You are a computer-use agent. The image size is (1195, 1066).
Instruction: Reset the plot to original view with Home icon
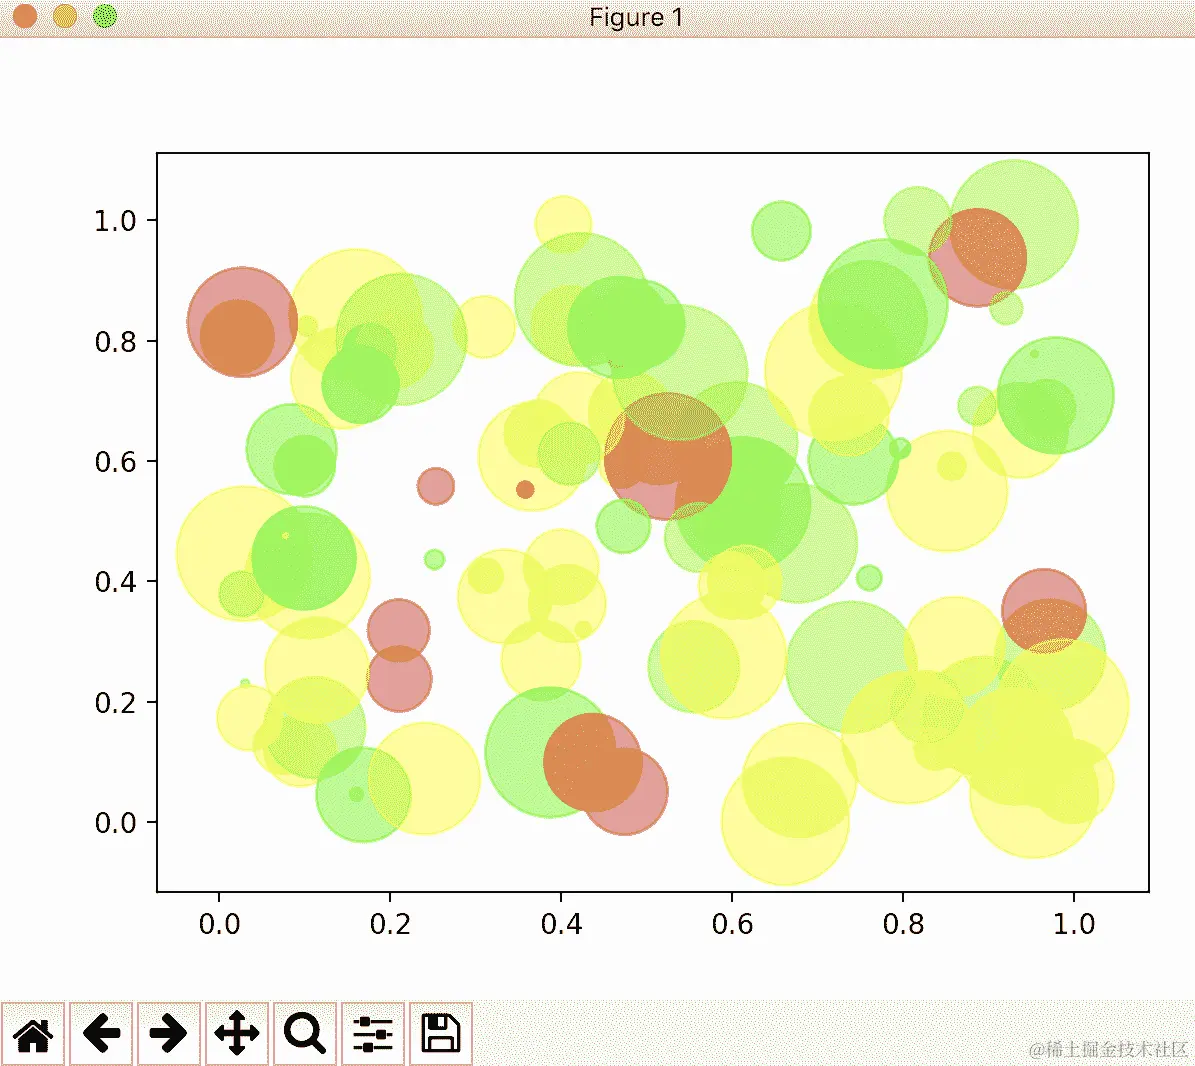tap(33, 1033)
